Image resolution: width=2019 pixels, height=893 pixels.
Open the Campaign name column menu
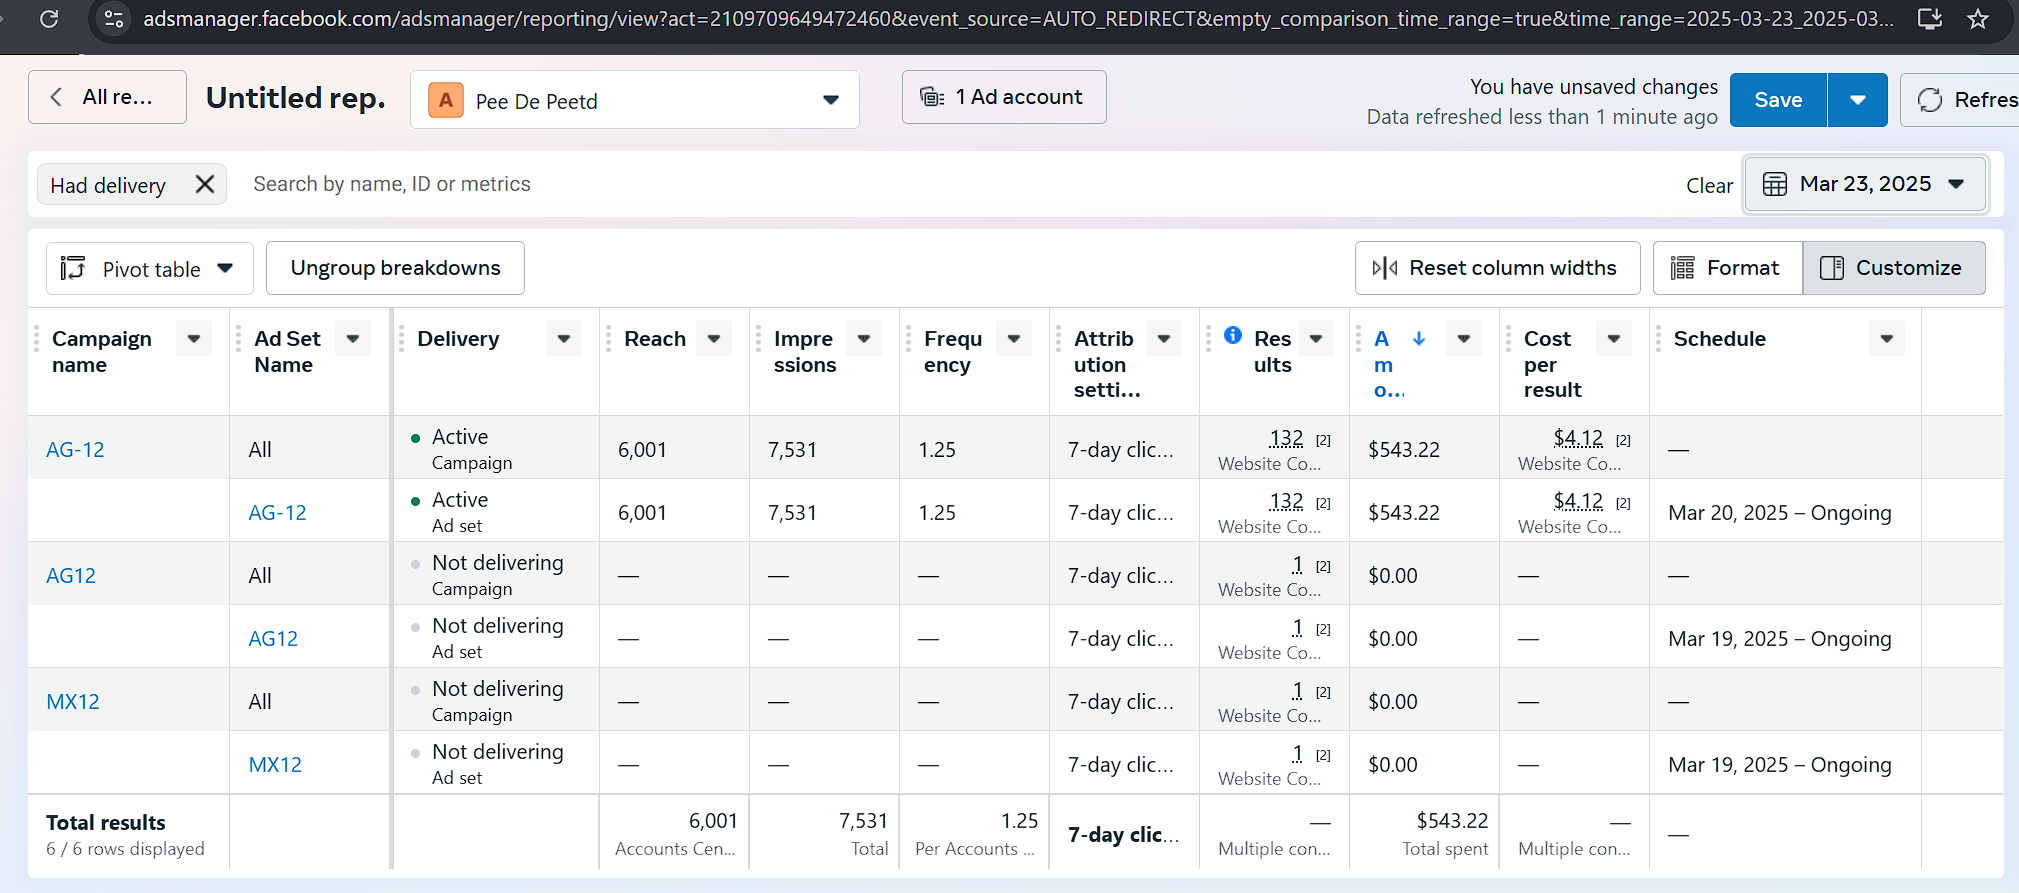[x=194, y=339]
